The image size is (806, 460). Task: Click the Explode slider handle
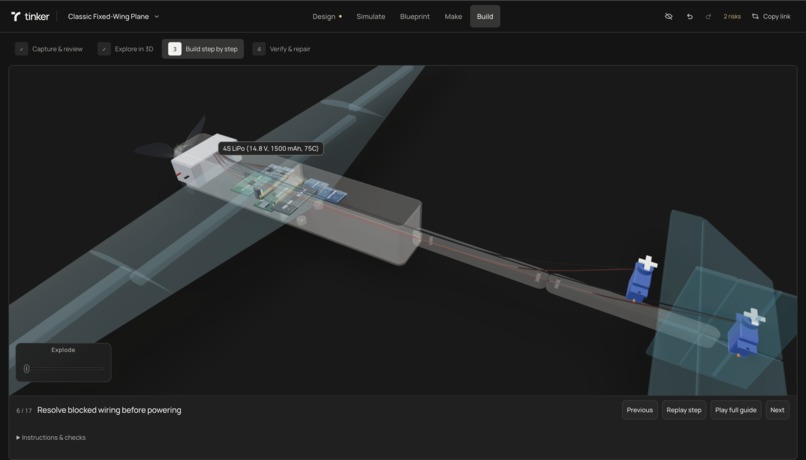click(27, 369)
